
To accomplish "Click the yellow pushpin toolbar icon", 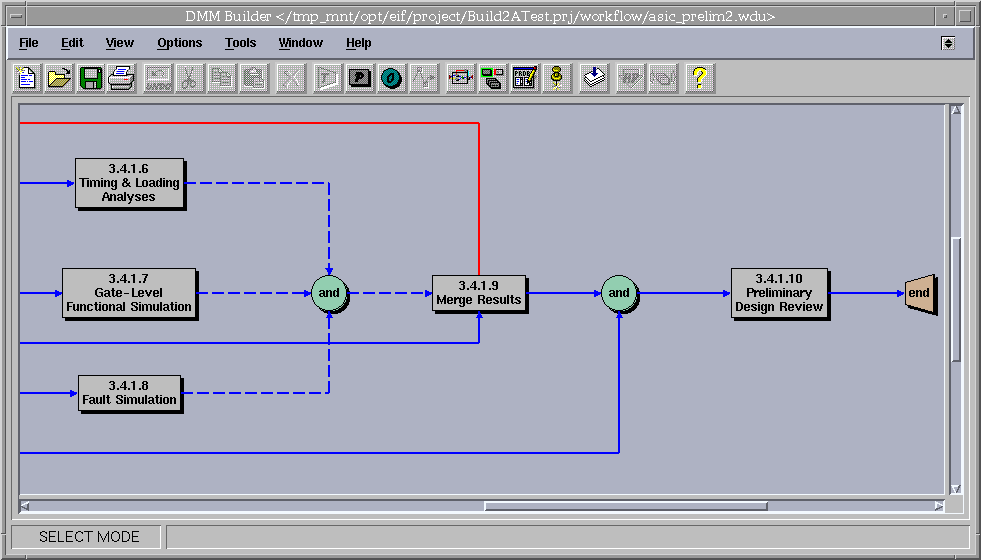I will [x=557, y=77].
